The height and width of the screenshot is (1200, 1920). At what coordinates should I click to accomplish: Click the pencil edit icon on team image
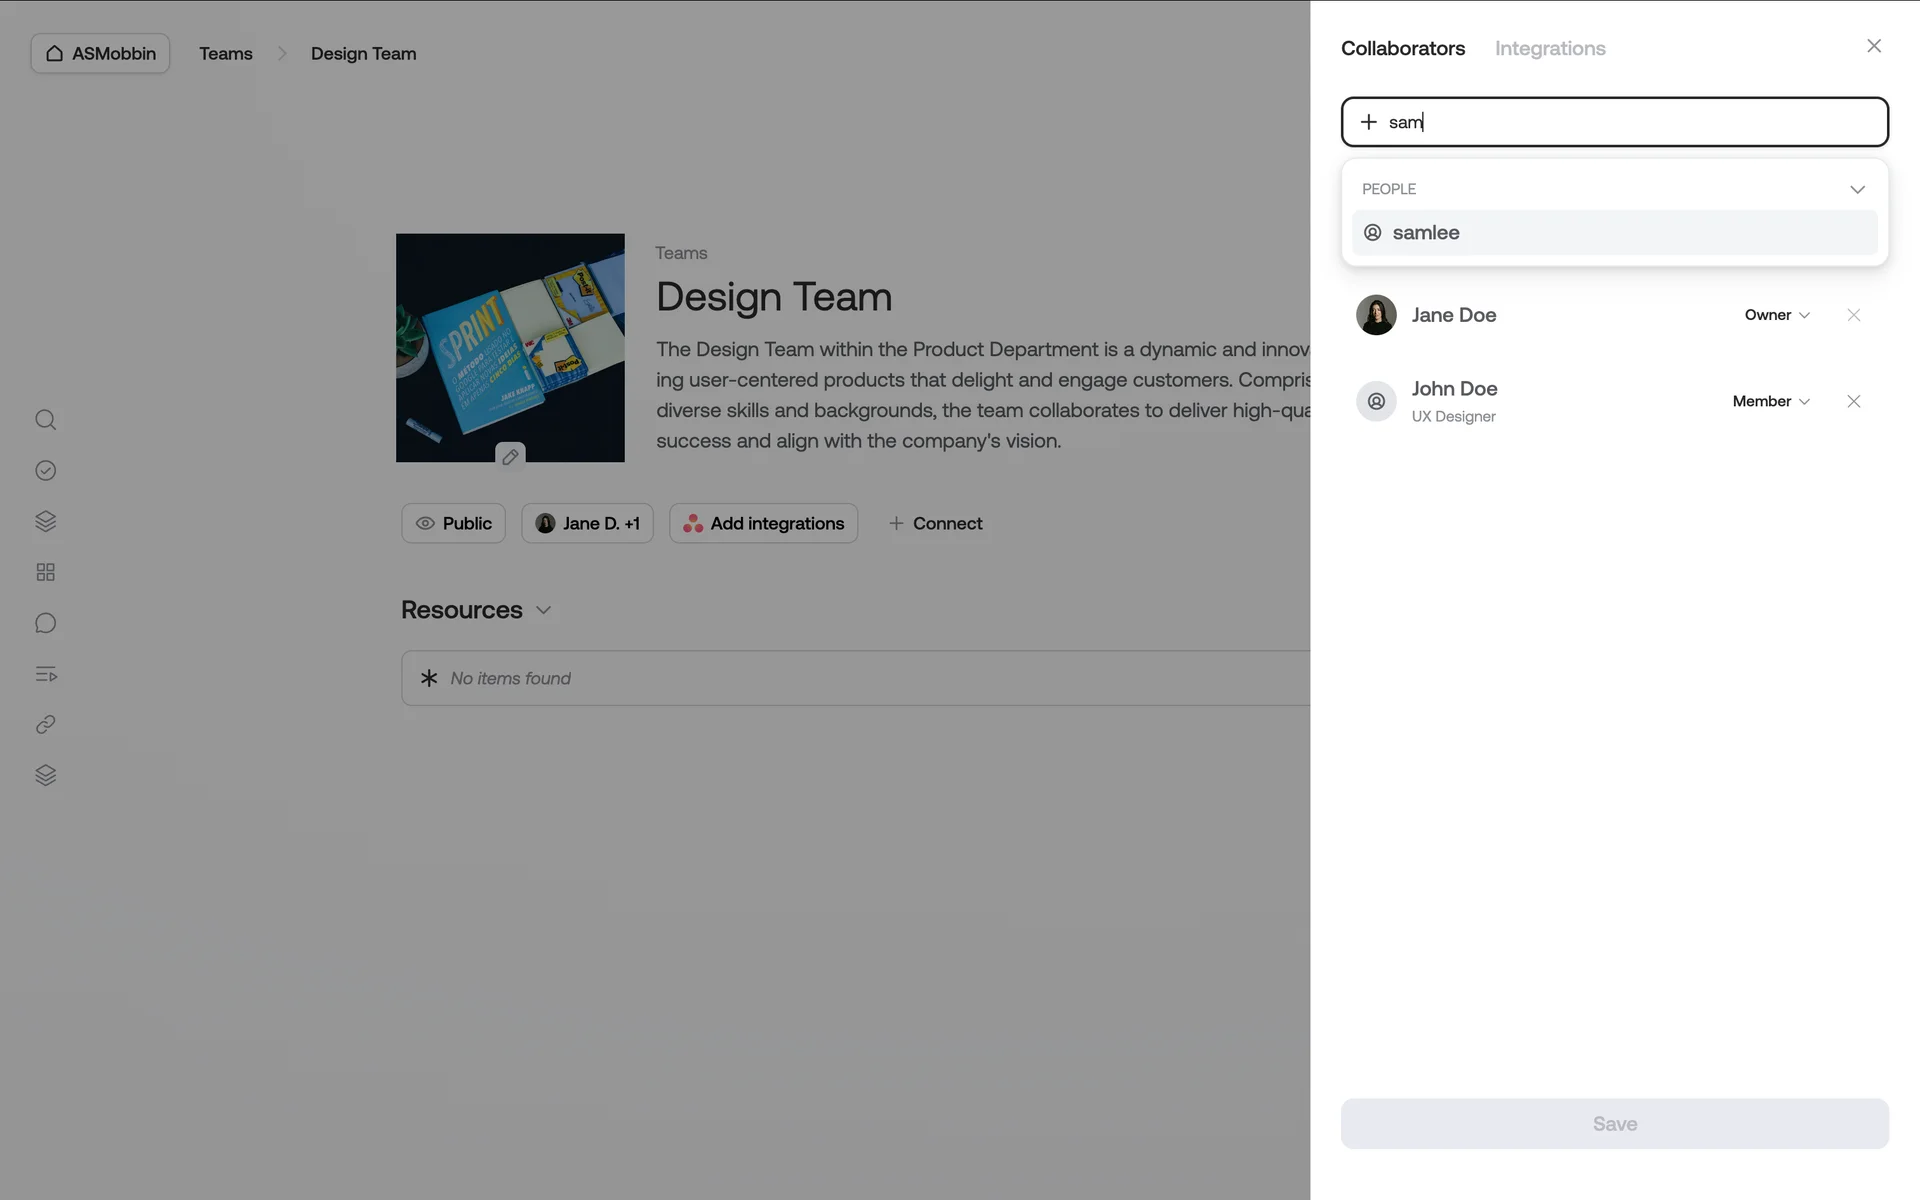510,456
